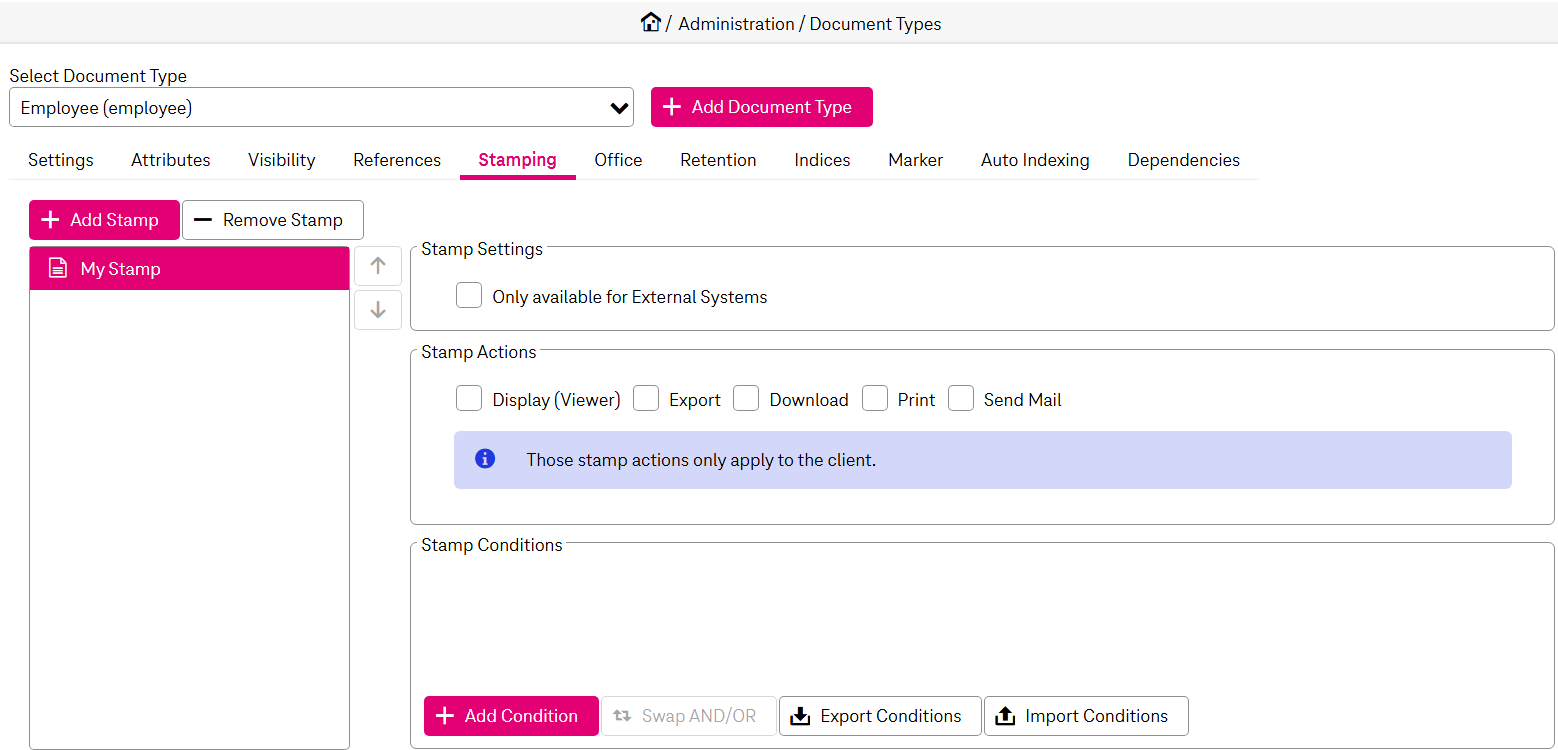Click the home icon in breadcrumb

[651, 22]
